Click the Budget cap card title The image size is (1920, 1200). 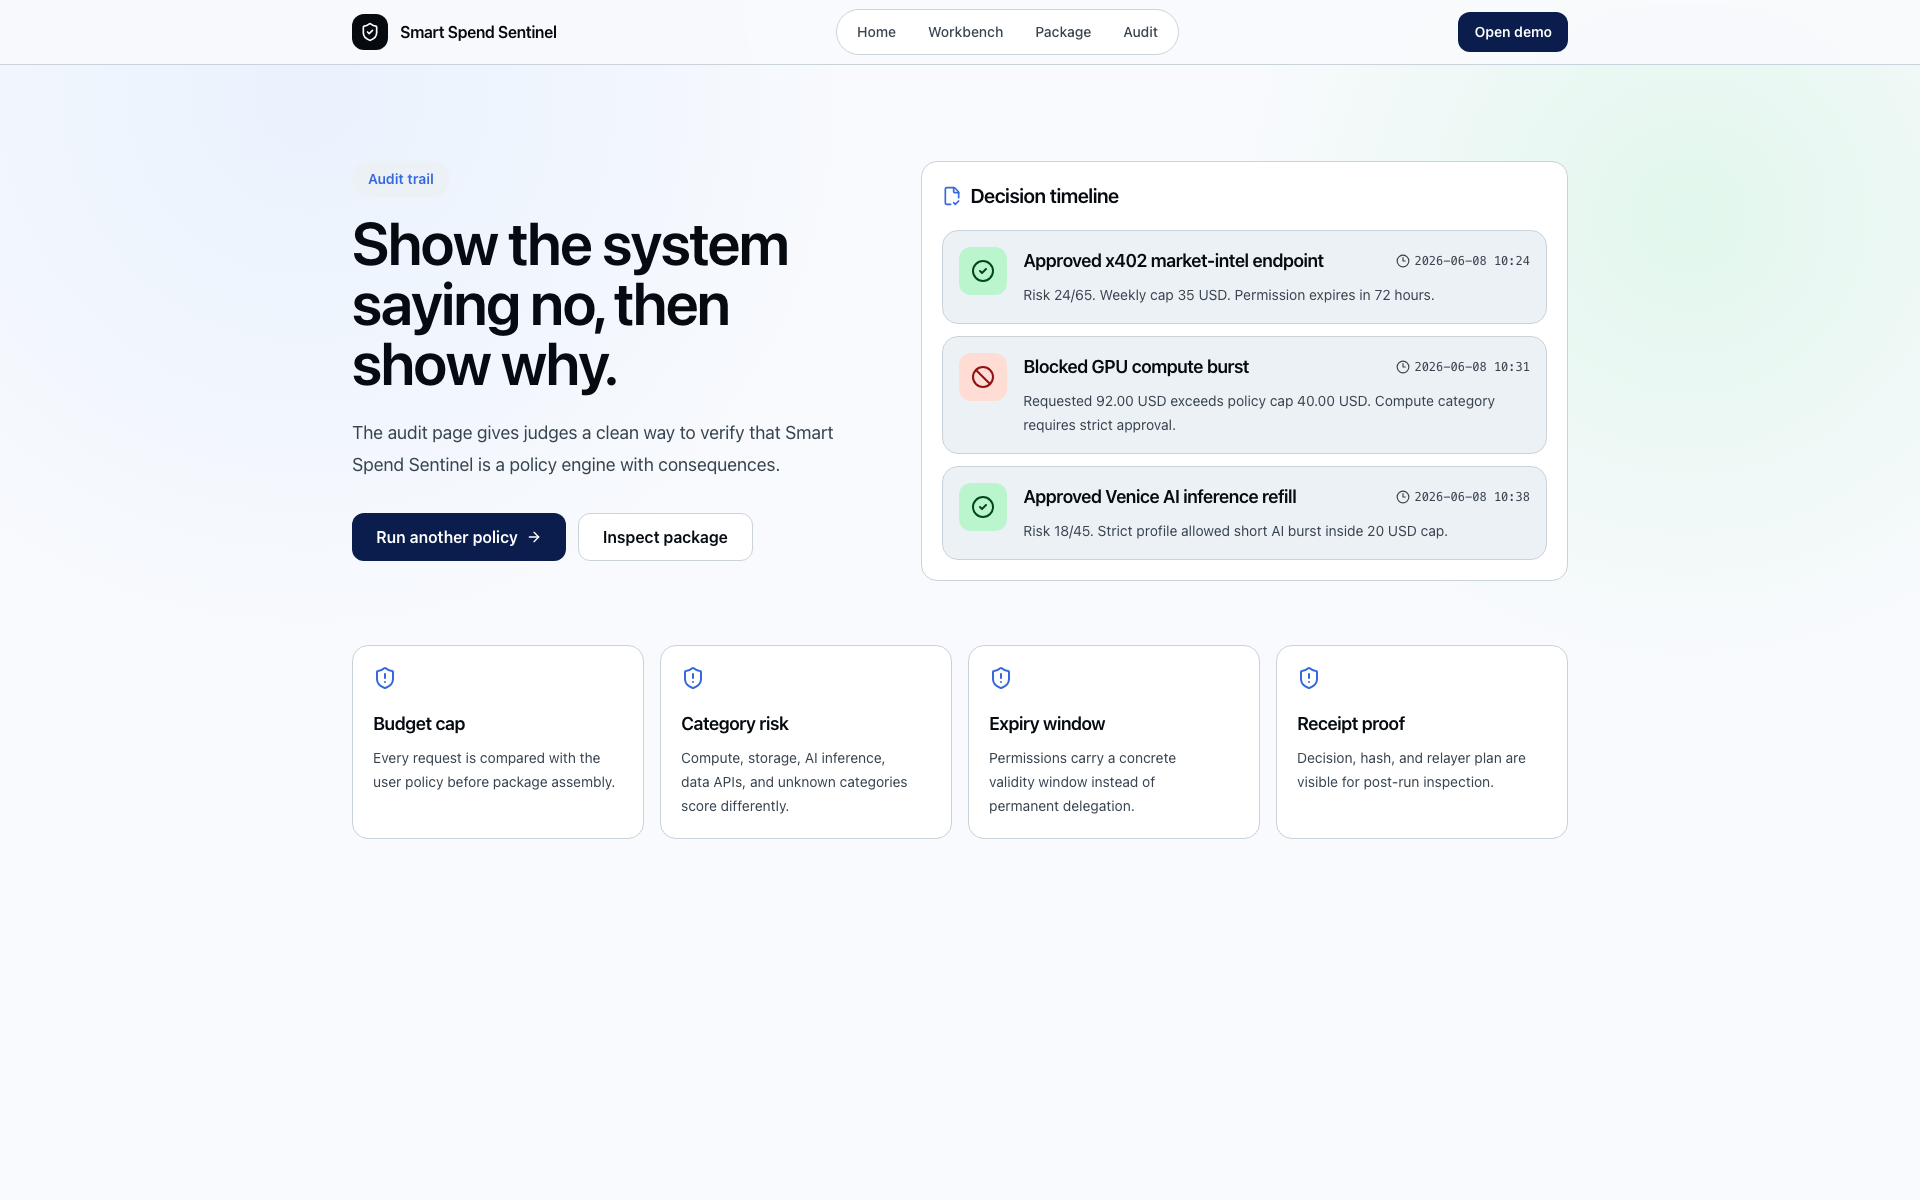click(x=419, y=724)
